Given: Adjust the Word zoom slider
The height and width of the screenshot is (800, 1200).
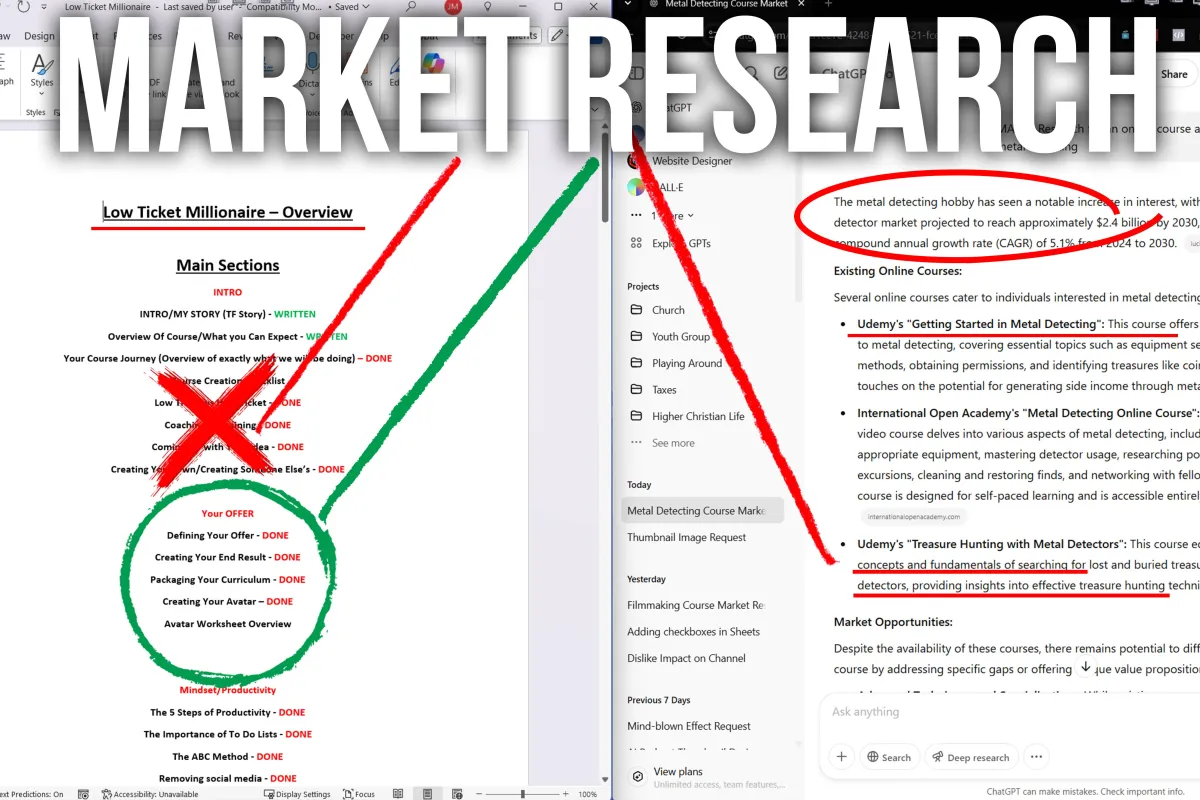Looking at the screenshot, I should [x=521, y=794].
